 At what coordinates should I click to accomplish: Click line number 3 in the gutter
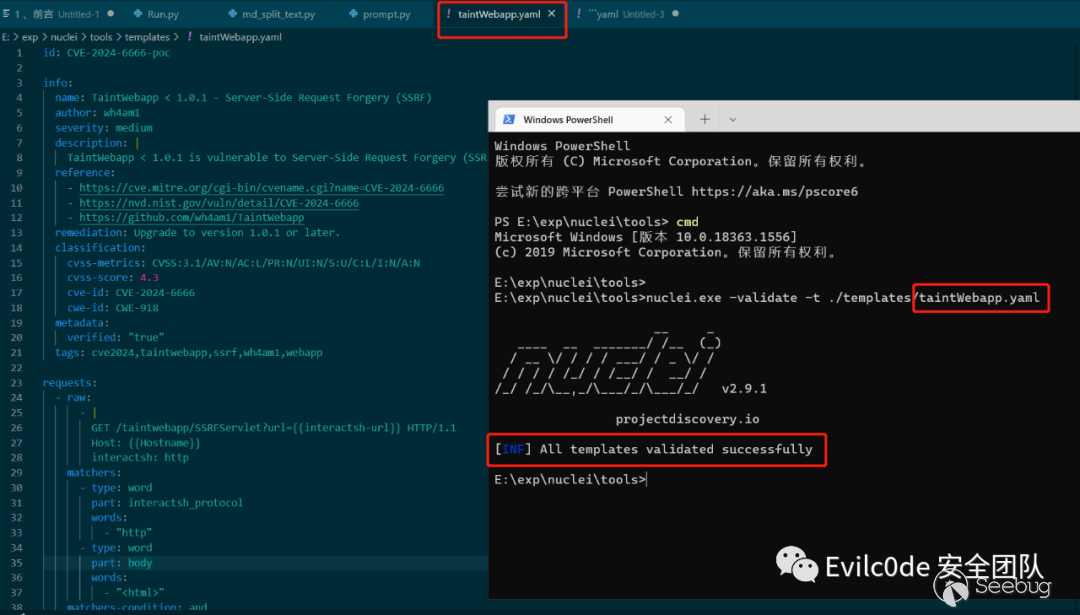coord(19,83)
